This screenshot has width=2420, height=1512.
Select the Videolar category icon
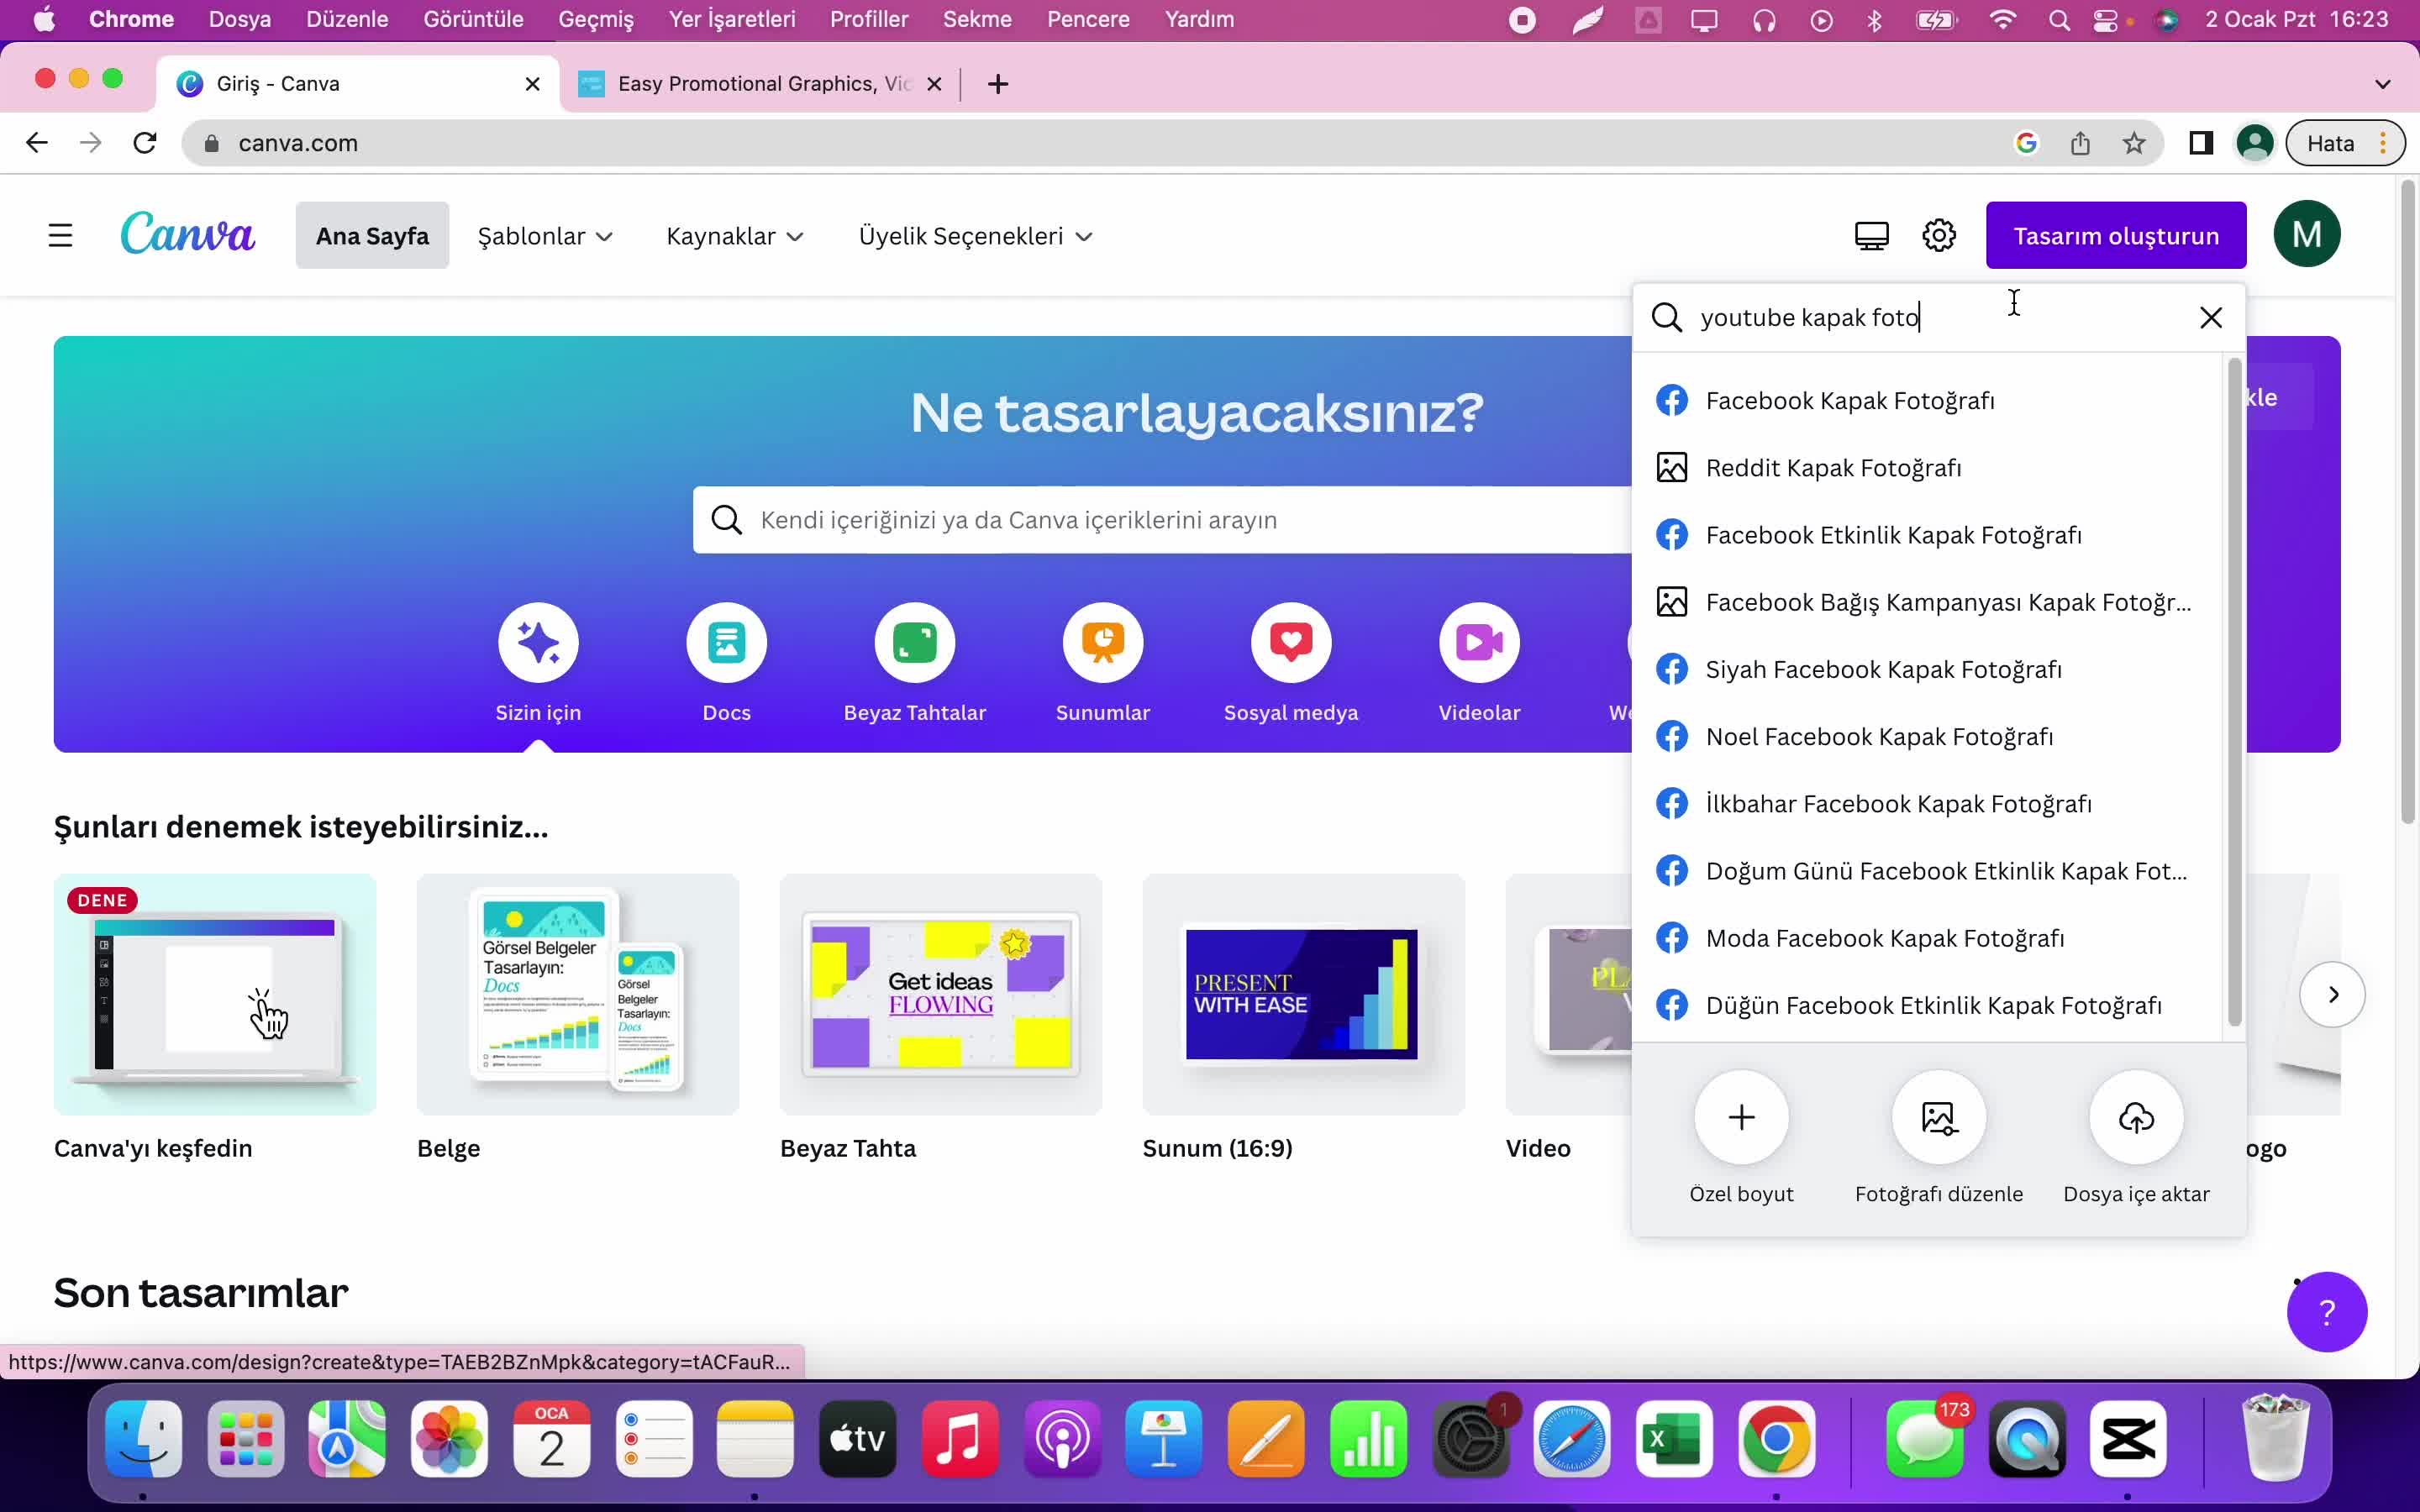[x=1479, y=642]
